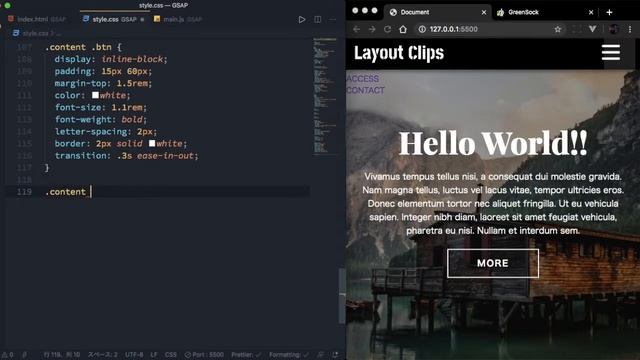The height and width of the screenshot is (360, 640).
Task: Click the Port: 5500 Live Server status
Action: coord(204,355)
